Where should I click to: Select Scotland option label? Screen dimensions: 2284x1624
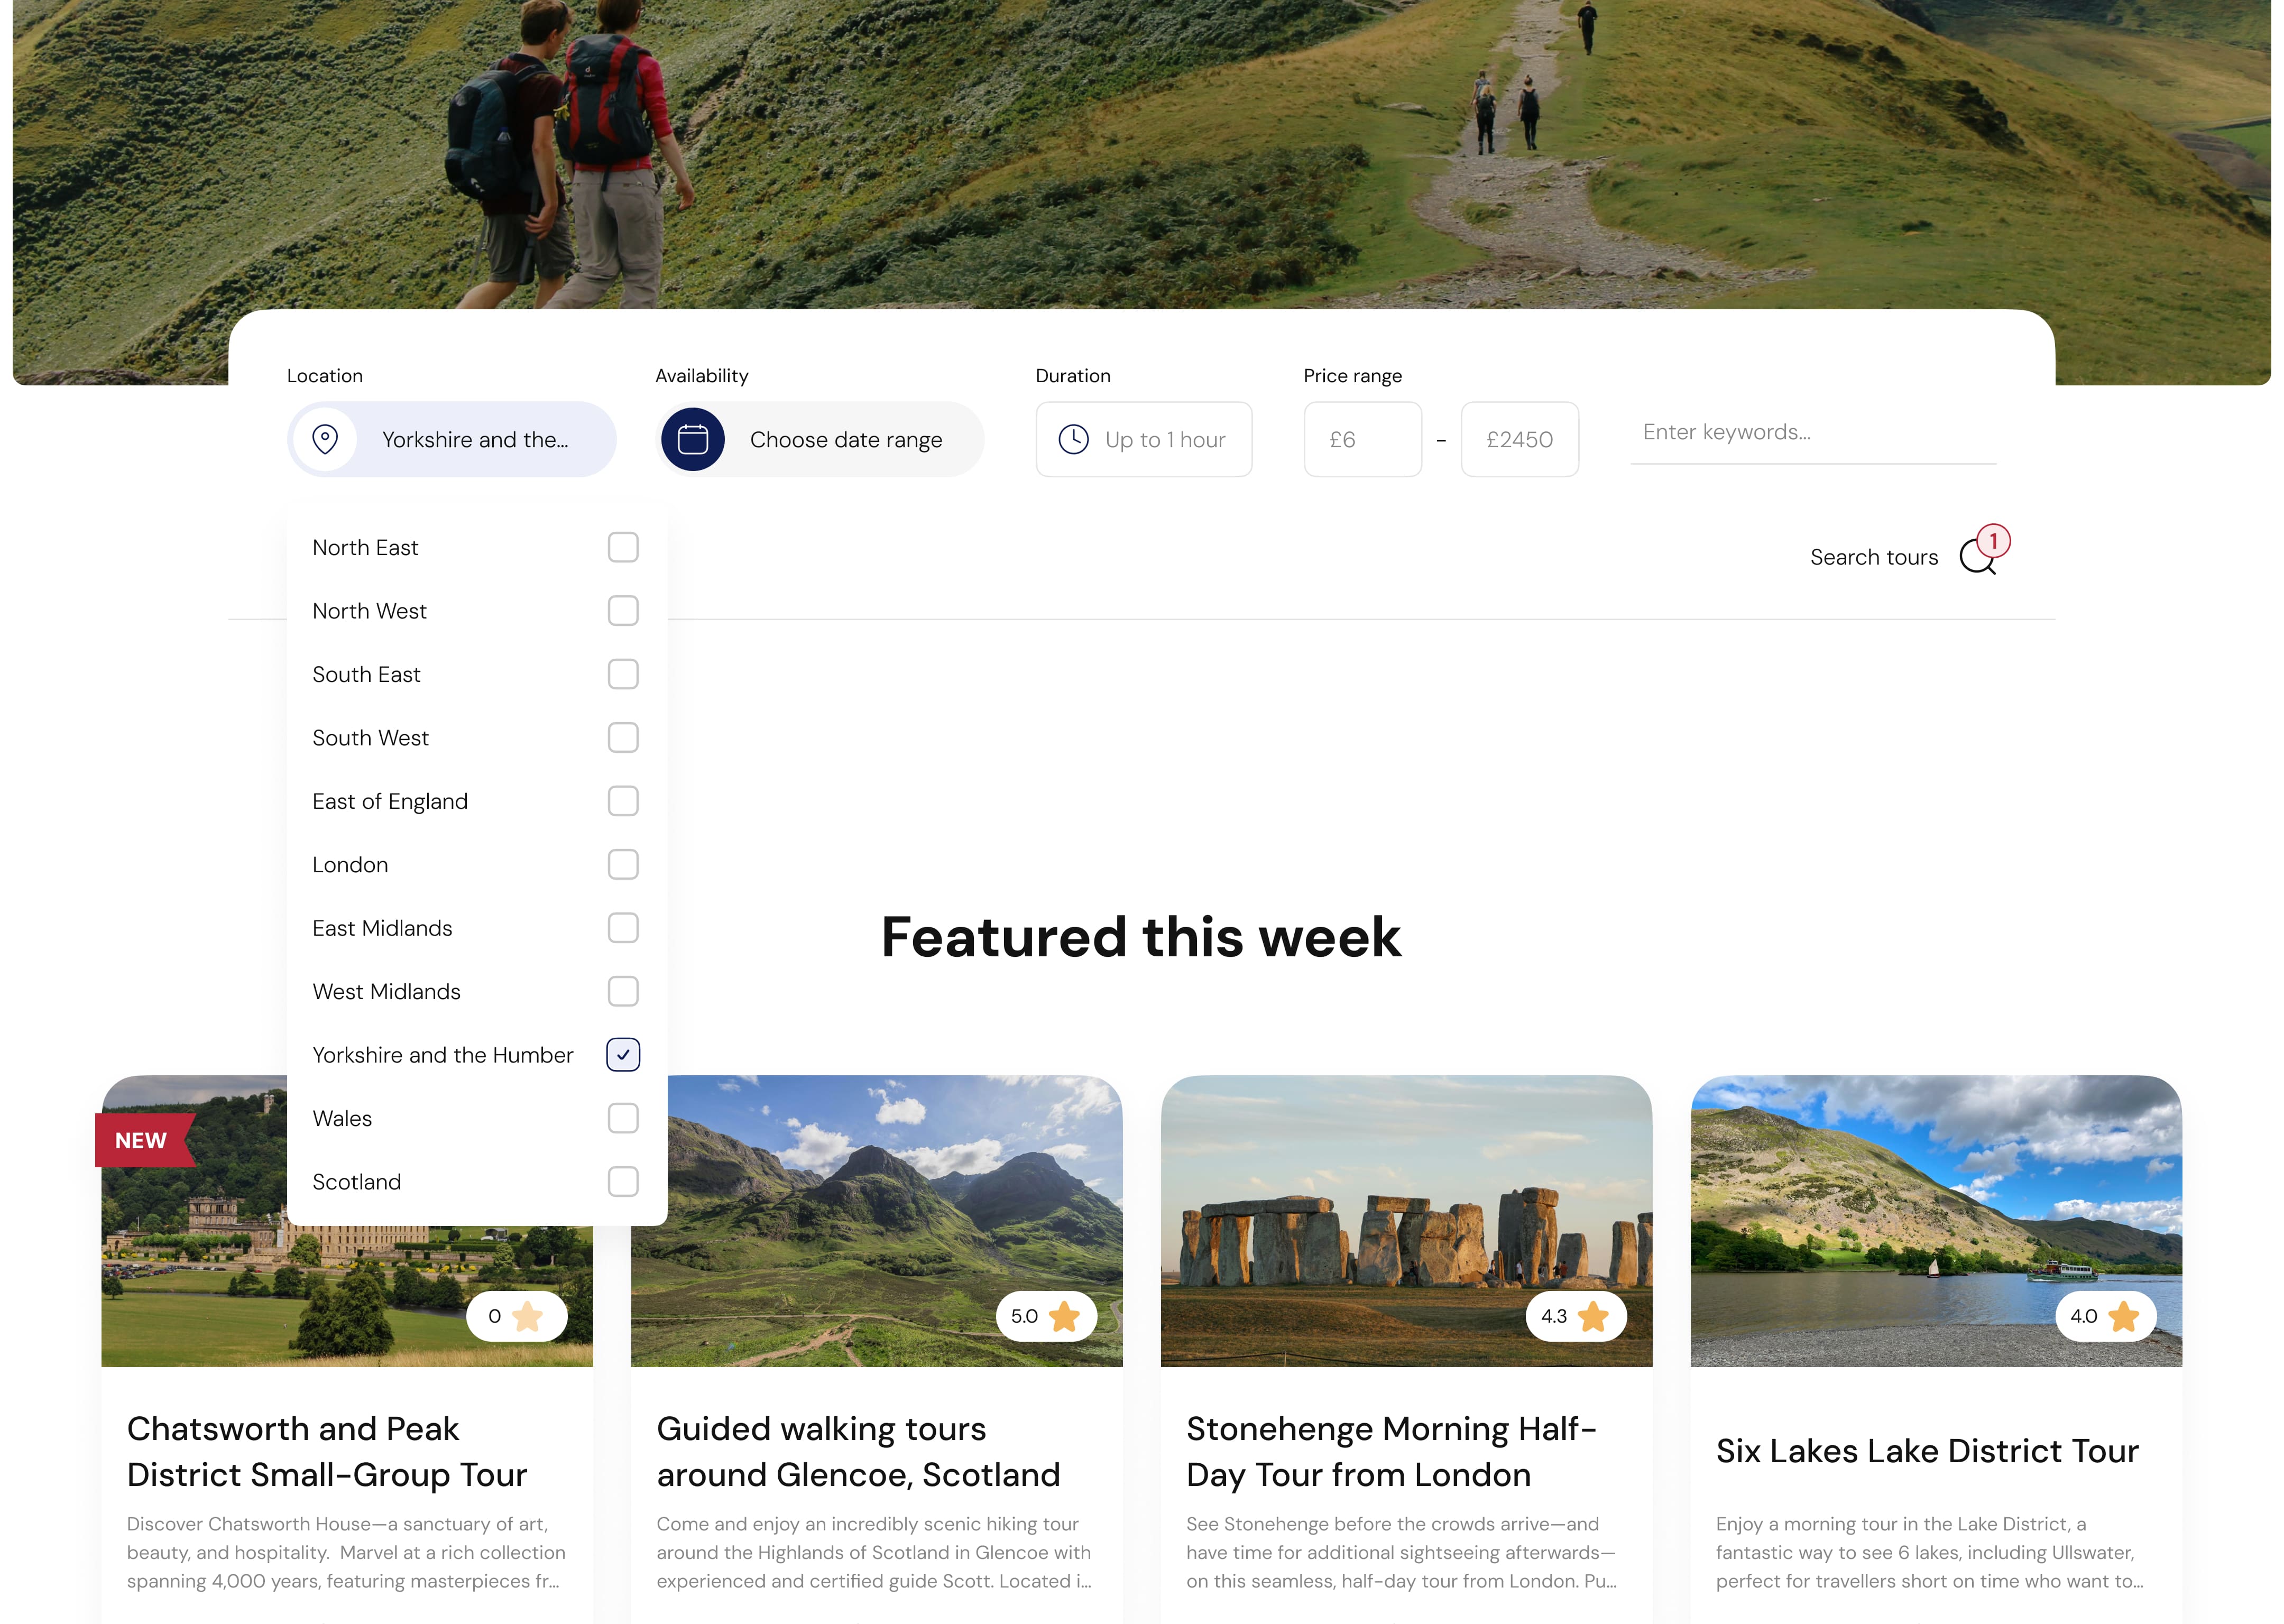pos(356,1182)
